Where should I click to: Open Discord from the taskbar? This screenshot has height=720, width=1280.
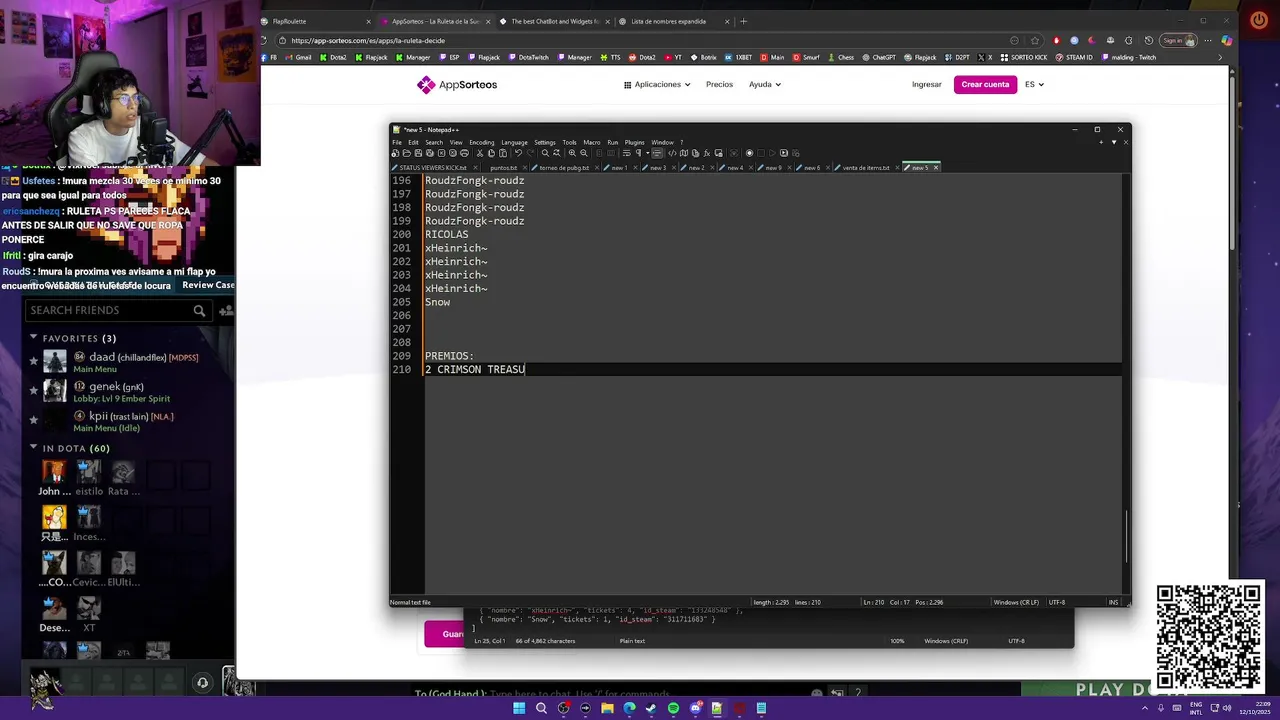click(x=695, y=708)
